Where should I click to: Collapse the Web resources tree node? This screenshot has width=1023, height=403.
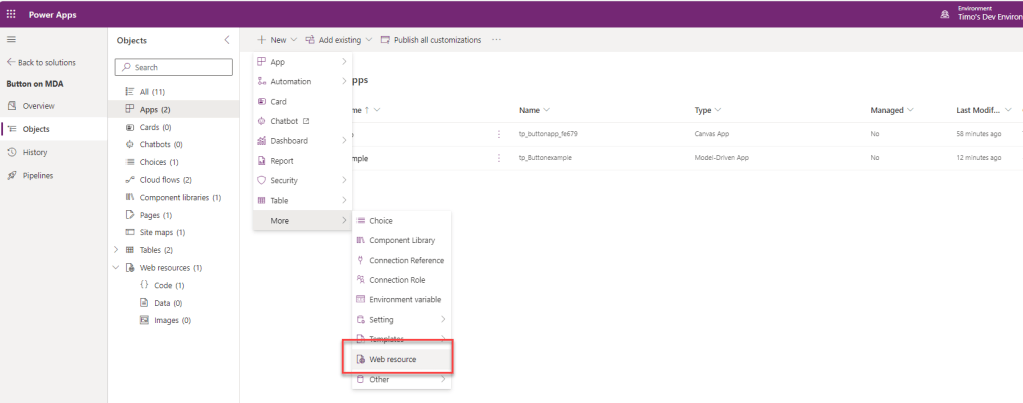coord(116,268)
